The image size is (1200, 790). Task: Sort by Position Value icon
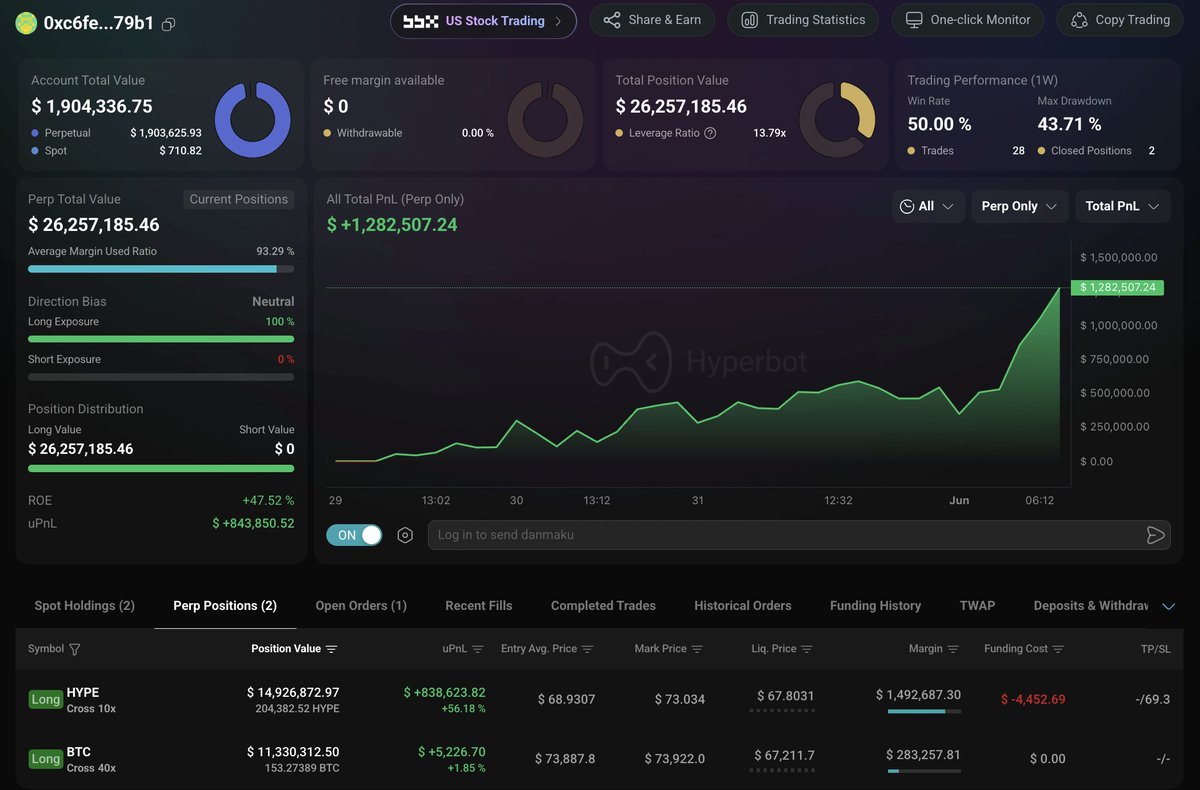click(x=332, y=649)
